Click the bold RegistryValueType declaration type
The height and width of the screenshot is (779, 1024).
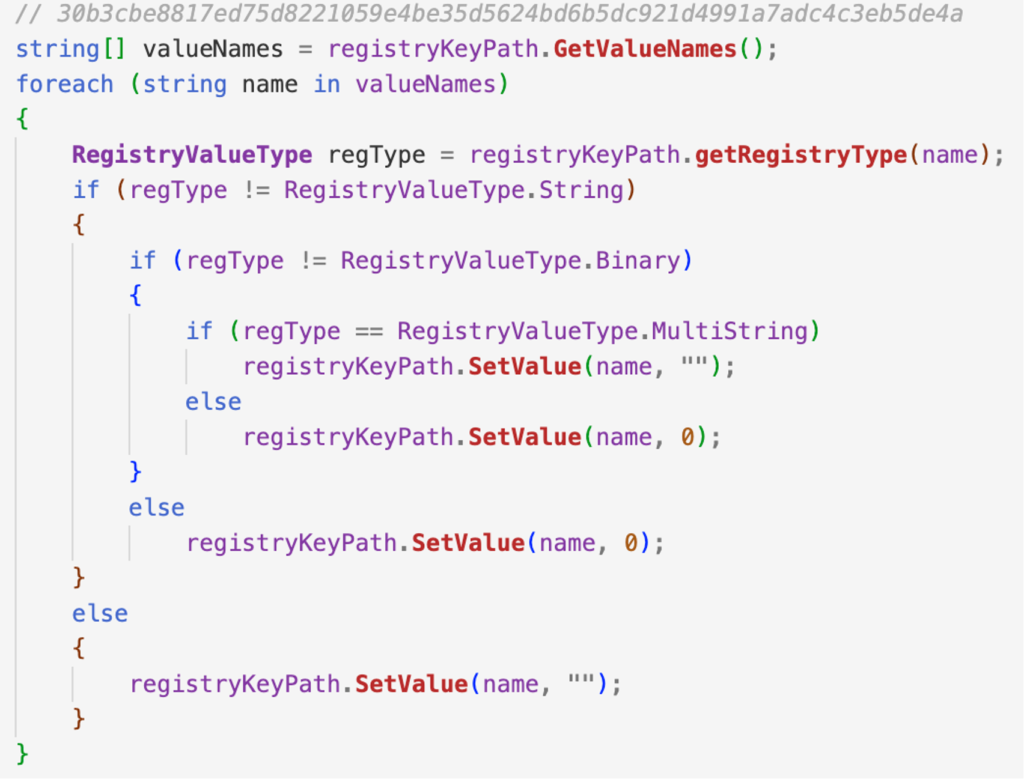191,155
